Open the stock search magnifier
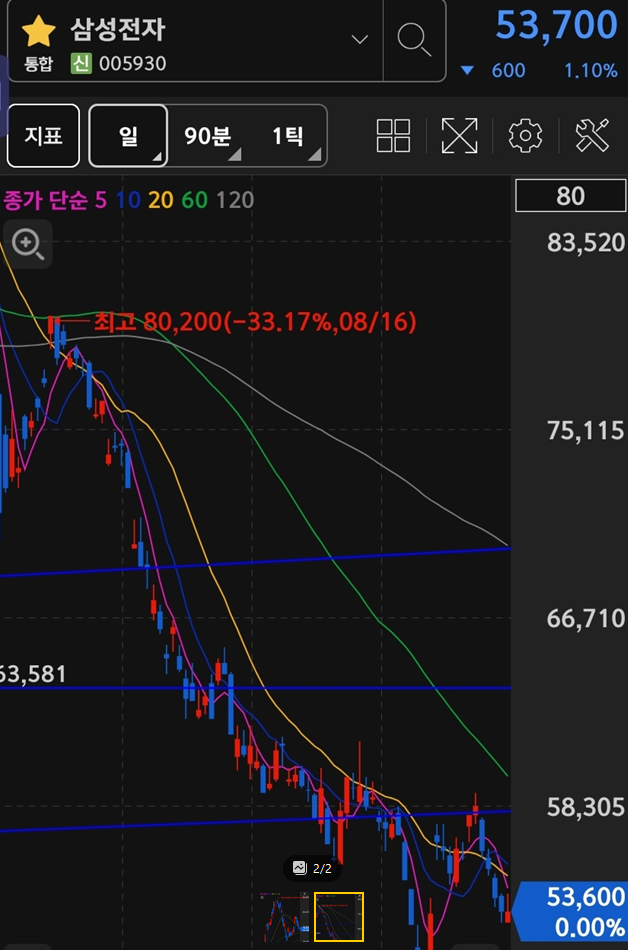This screenshot has width=628, height=950. [x=414, y=40]
